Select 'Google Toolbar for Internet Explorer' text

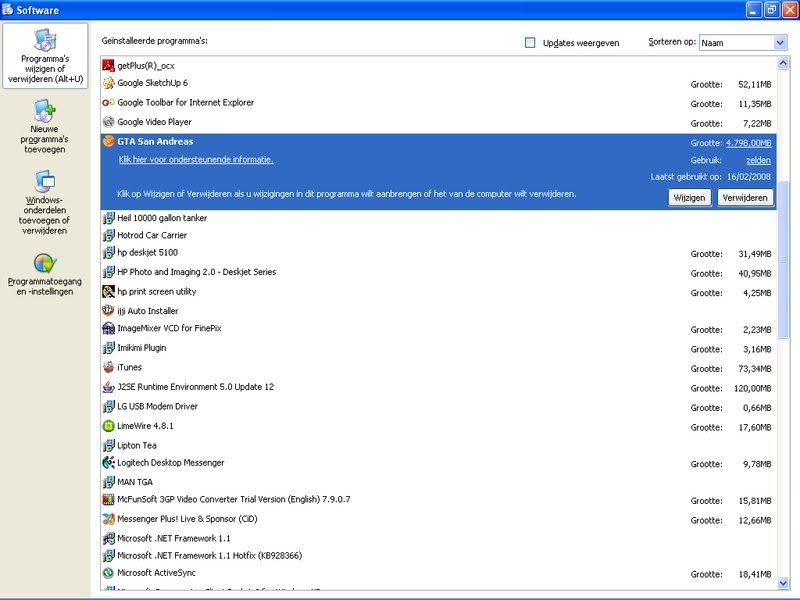pyautogui.click(x=186, y=103)
